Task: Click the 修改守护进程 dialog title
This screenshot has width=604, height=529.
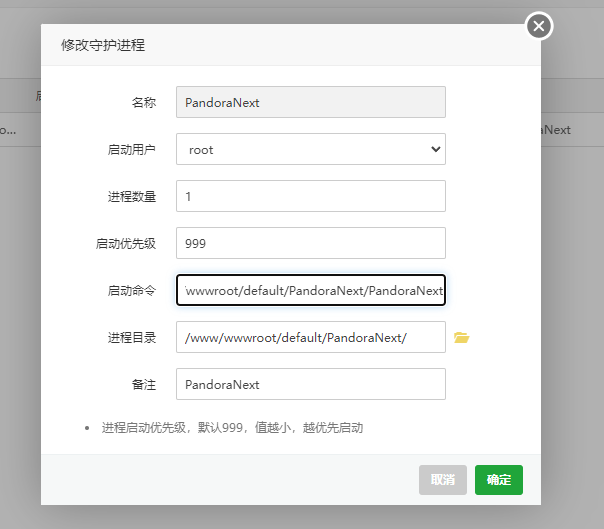Action: click(x=103, y=45)
